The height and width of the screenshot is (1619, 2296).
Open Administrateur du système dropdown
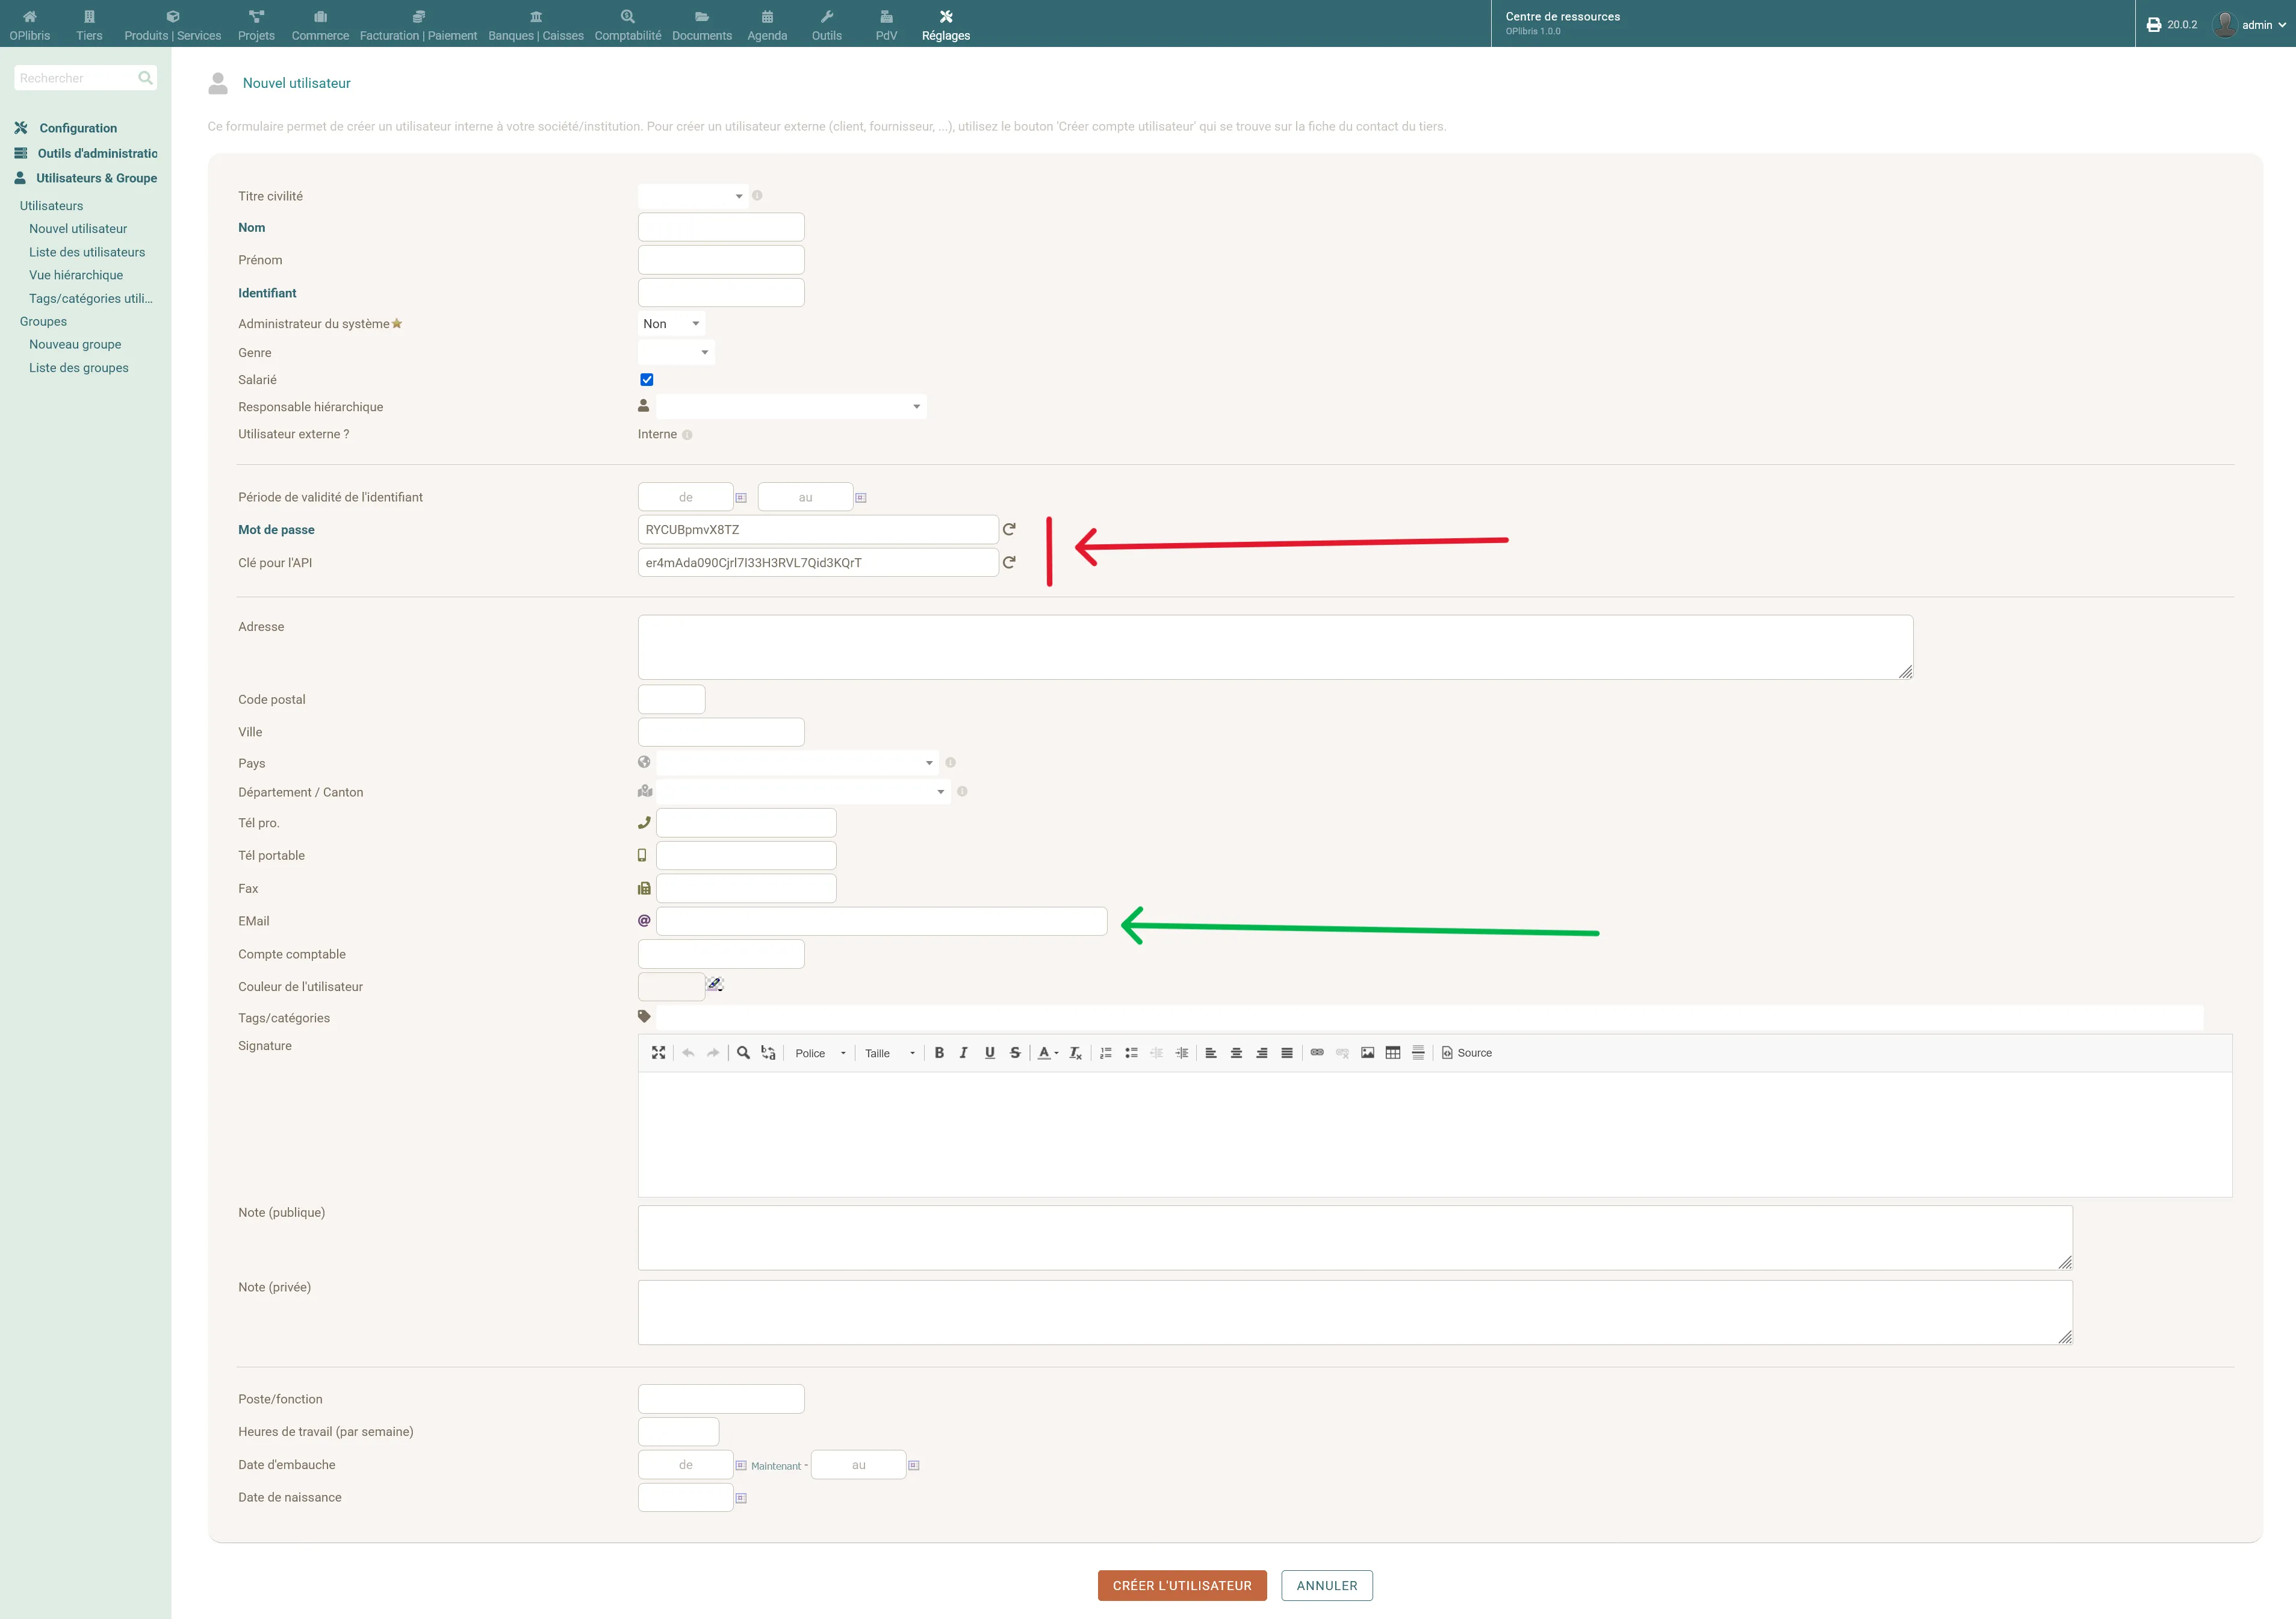(671, 324)
